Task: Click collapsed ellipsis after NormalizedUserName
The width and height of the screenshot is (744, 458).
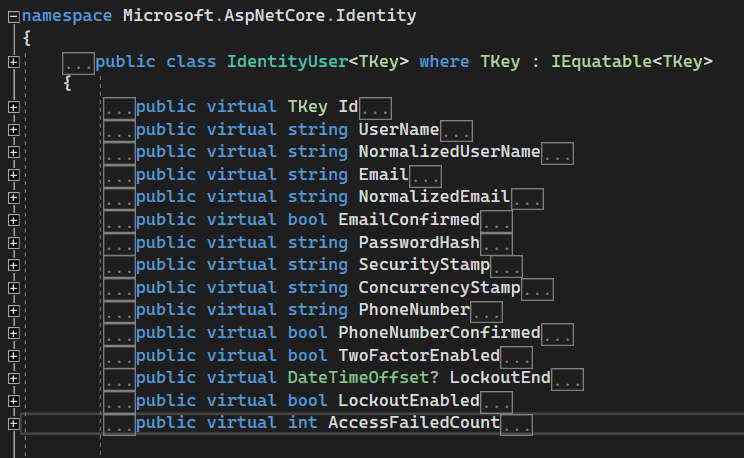Action: 557,153
